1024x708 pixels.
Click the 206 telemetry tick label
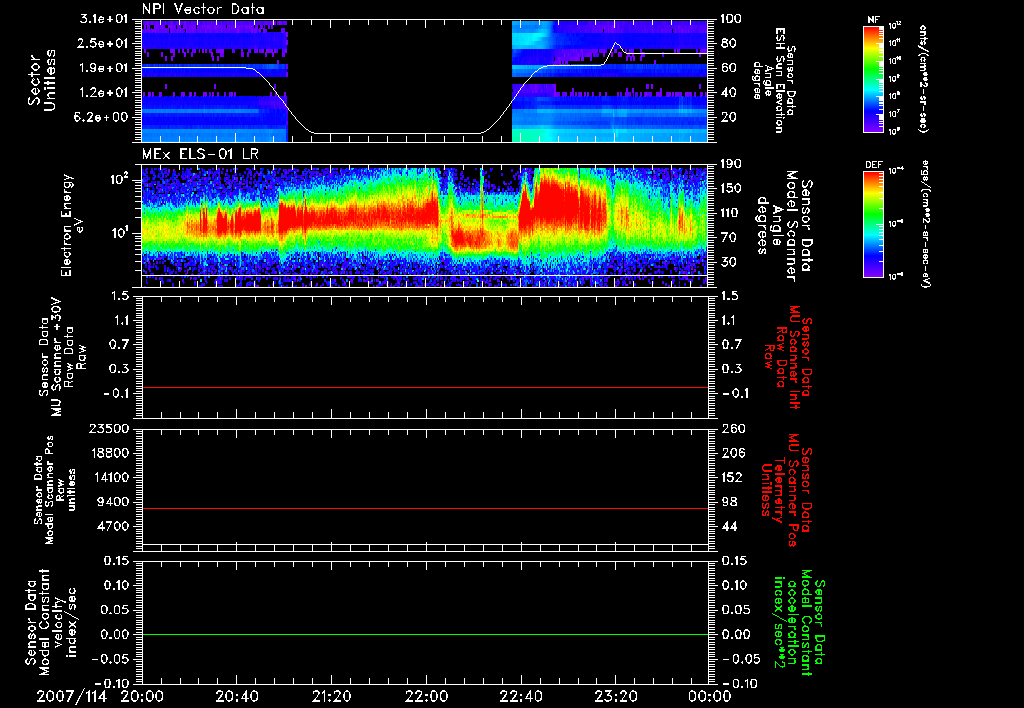point(733,453)
